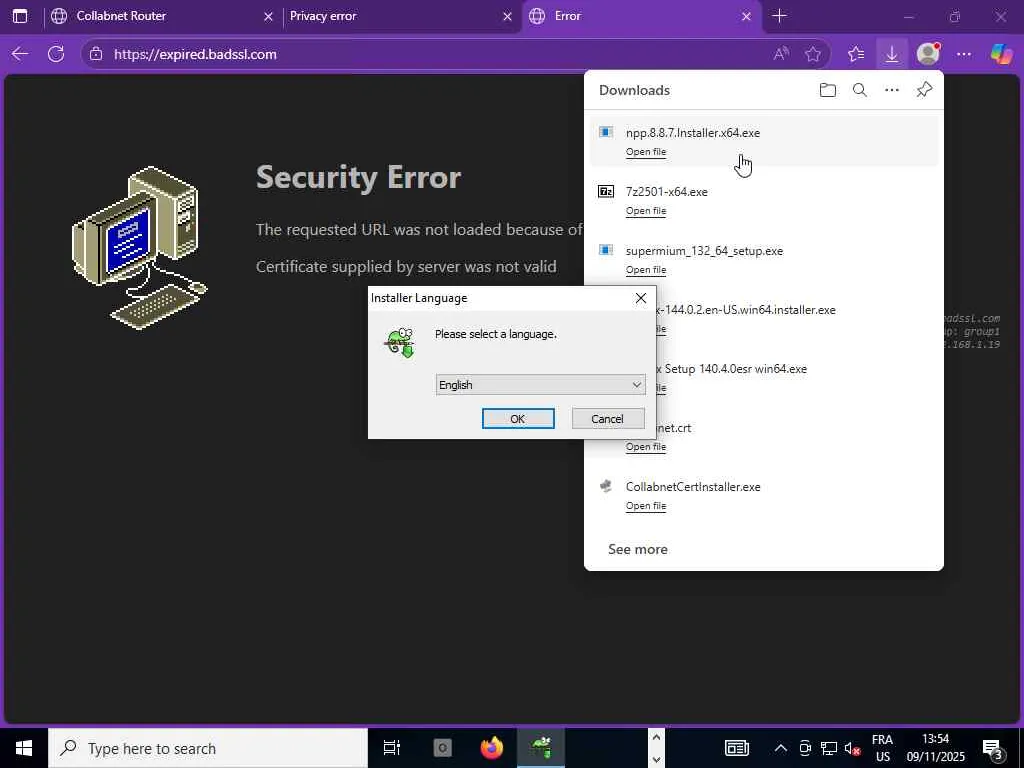Open file for CollabnetCertInstaller.exe
Image resolution: width=1024 pixels, height=768 pixels.
pos(646,505)
